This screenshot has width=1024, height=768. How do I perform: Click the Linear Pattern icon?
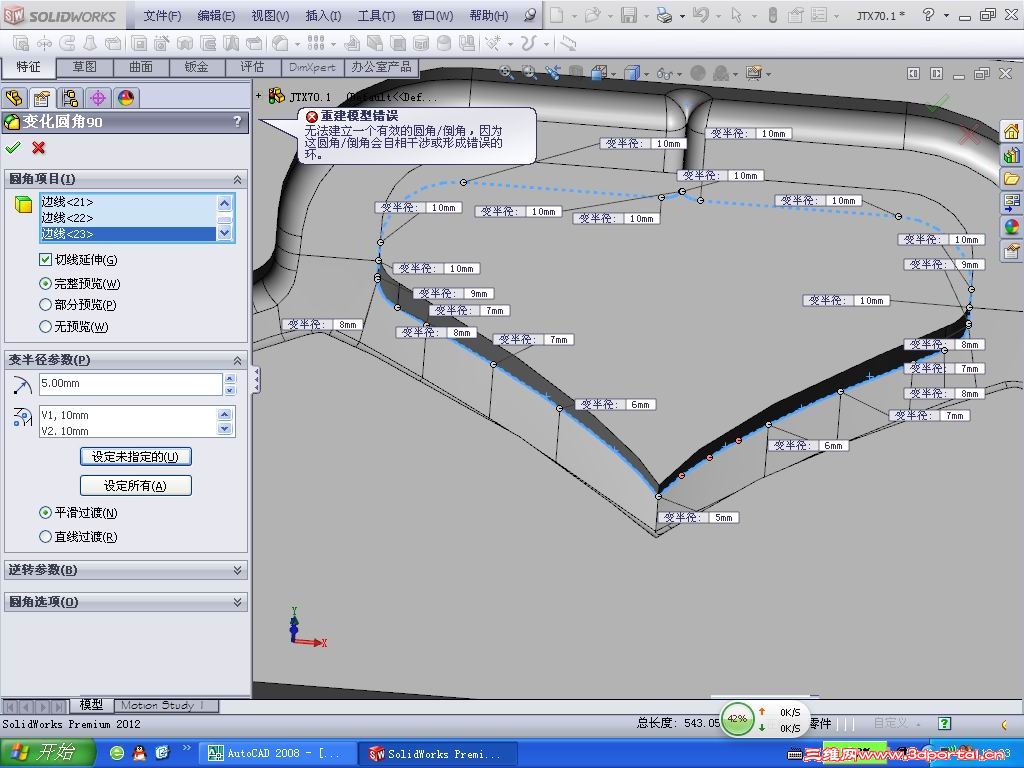tap(316, 43)
